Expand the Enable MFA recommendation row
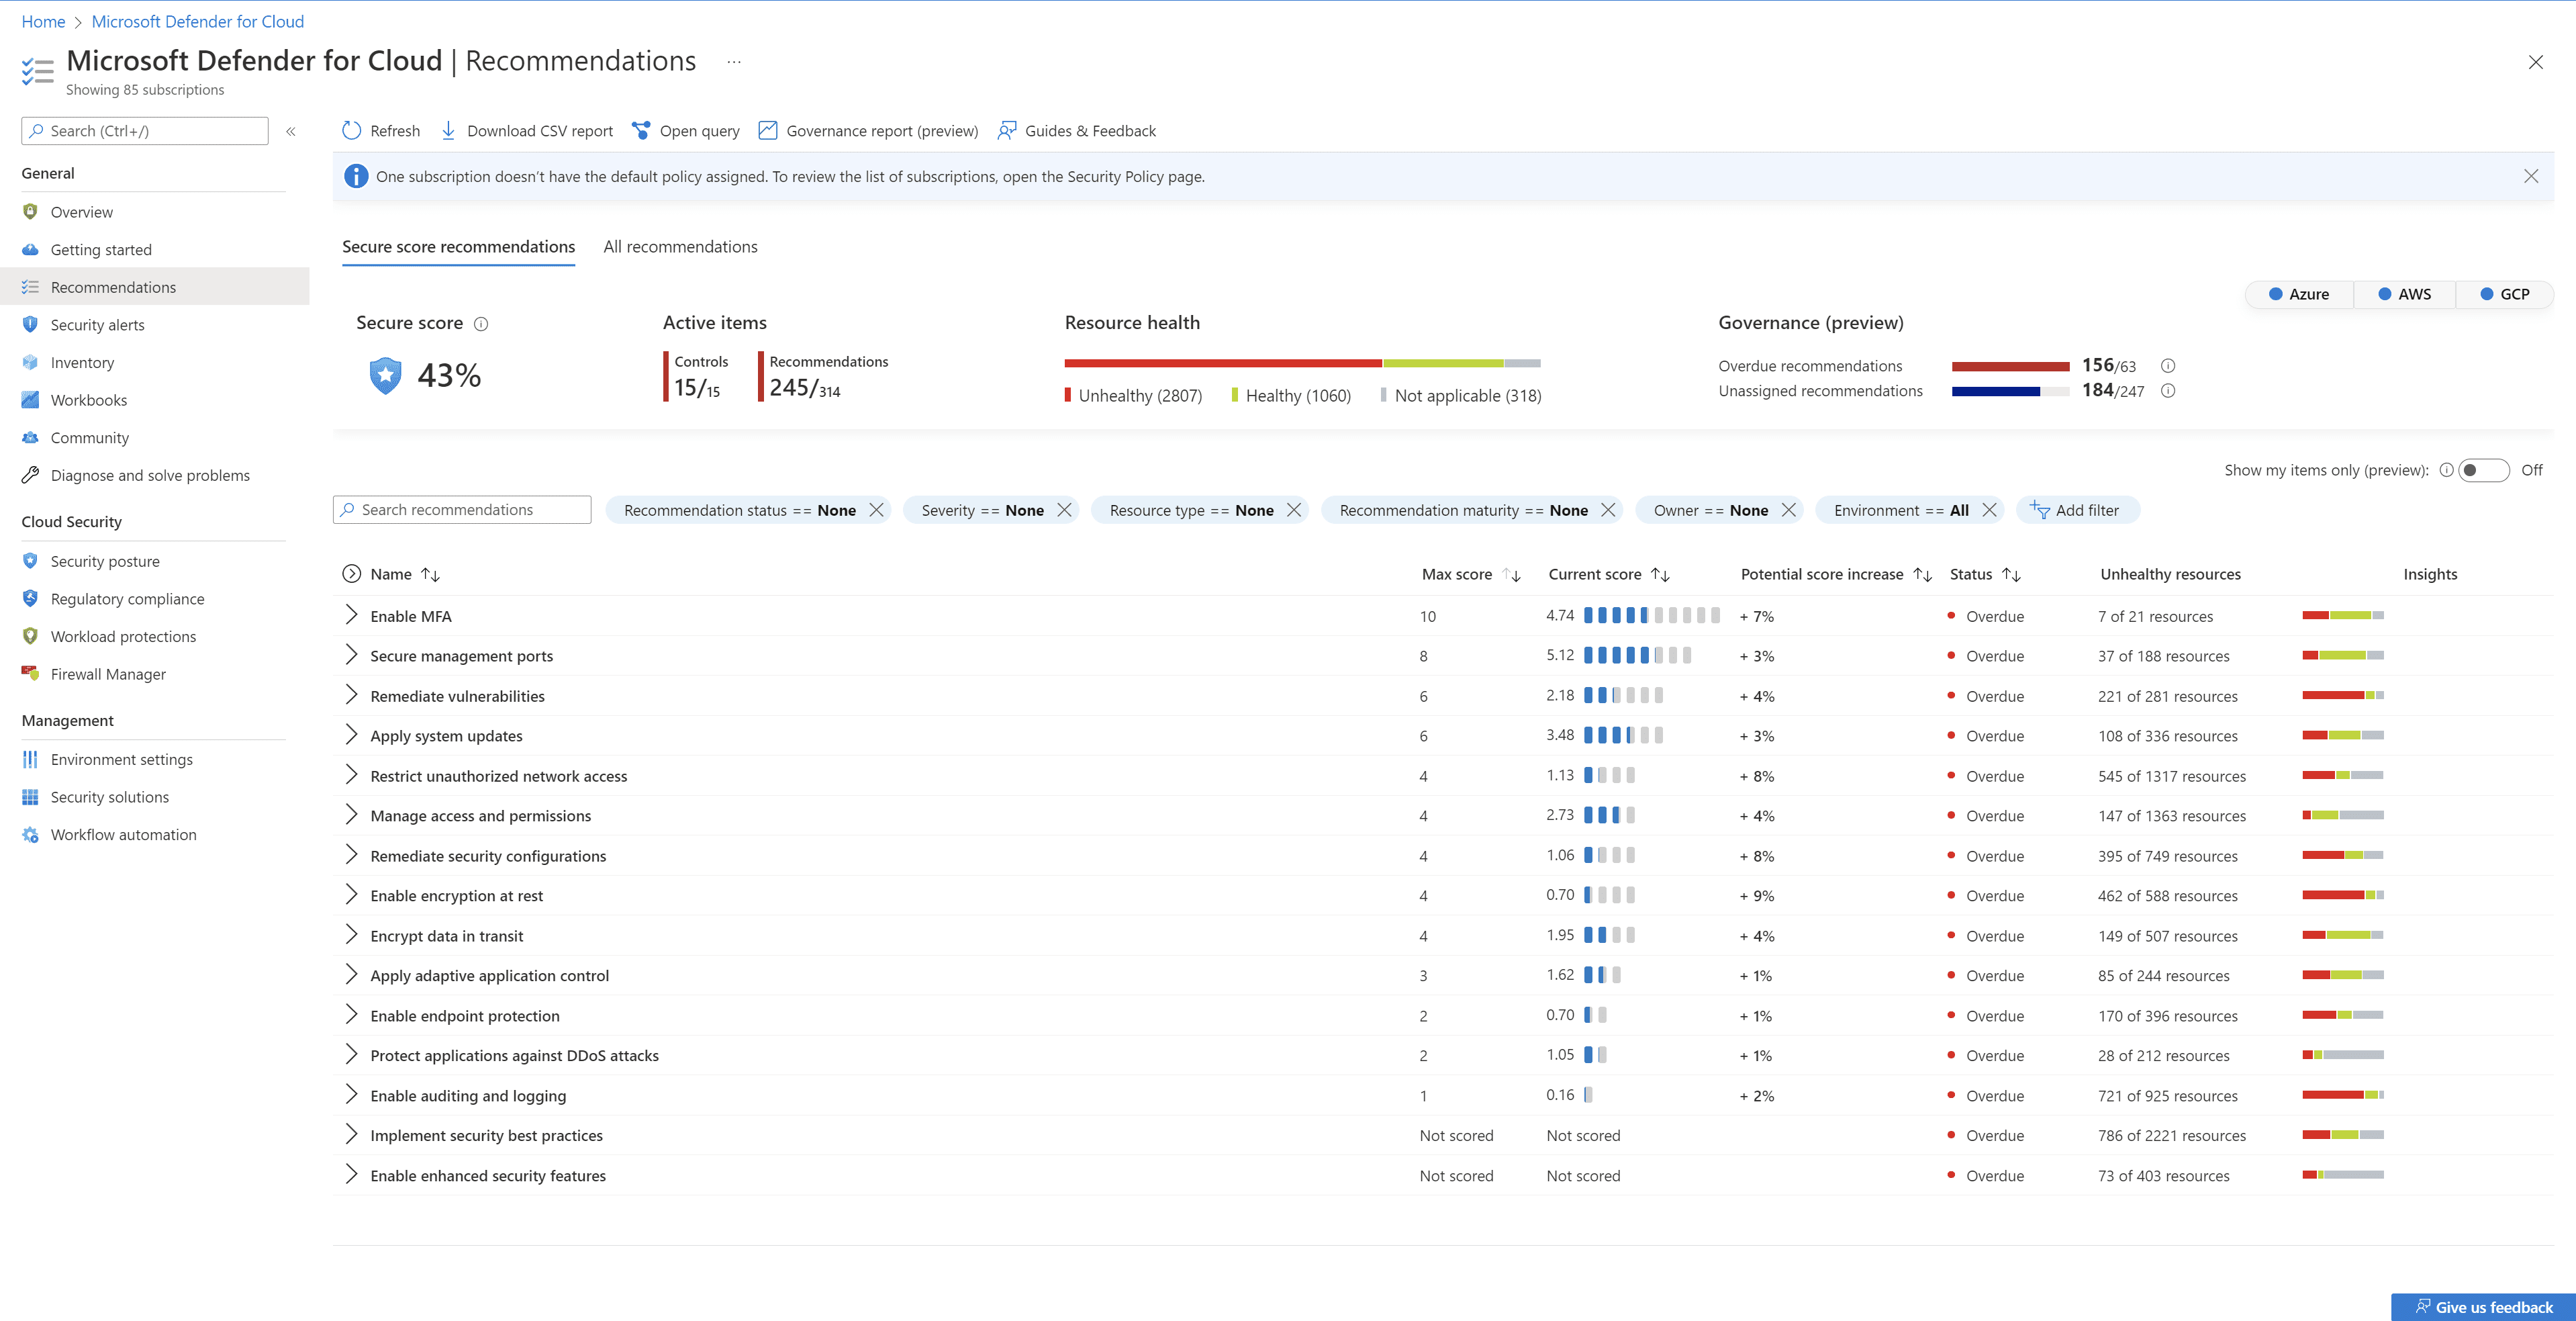Image resolution: width=2576 pixels, height=1321 pixels. [x=351, y=616]
